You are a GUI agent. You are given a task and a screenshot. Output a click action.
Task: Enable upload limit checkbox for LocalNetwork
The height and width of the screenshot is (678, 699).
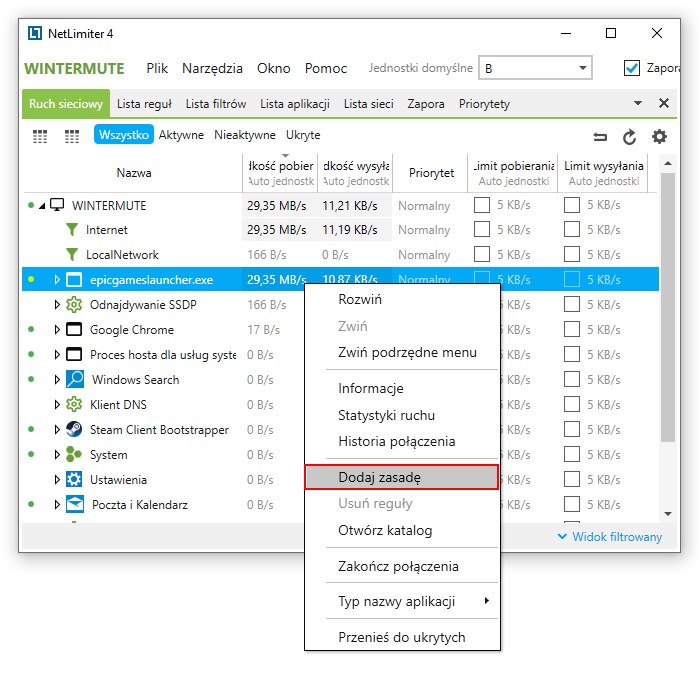pyautogui.click(x=572, y=255)
